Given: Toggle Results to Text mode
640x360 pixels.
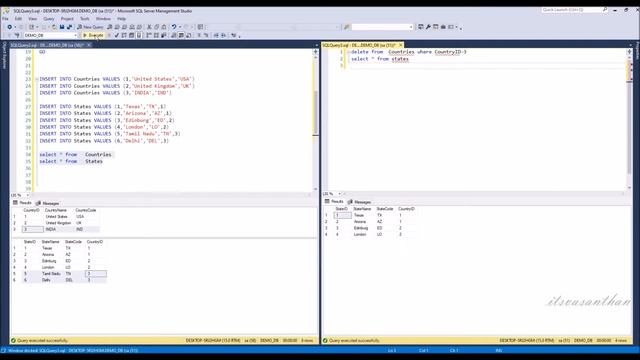Looking at the screenshot, I should 173,36.
